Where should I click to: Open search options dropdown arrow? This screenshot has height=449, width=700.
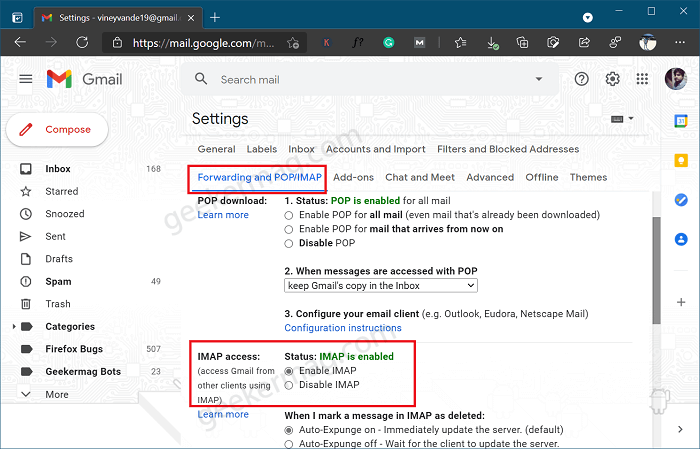click(x=539, y=79)
